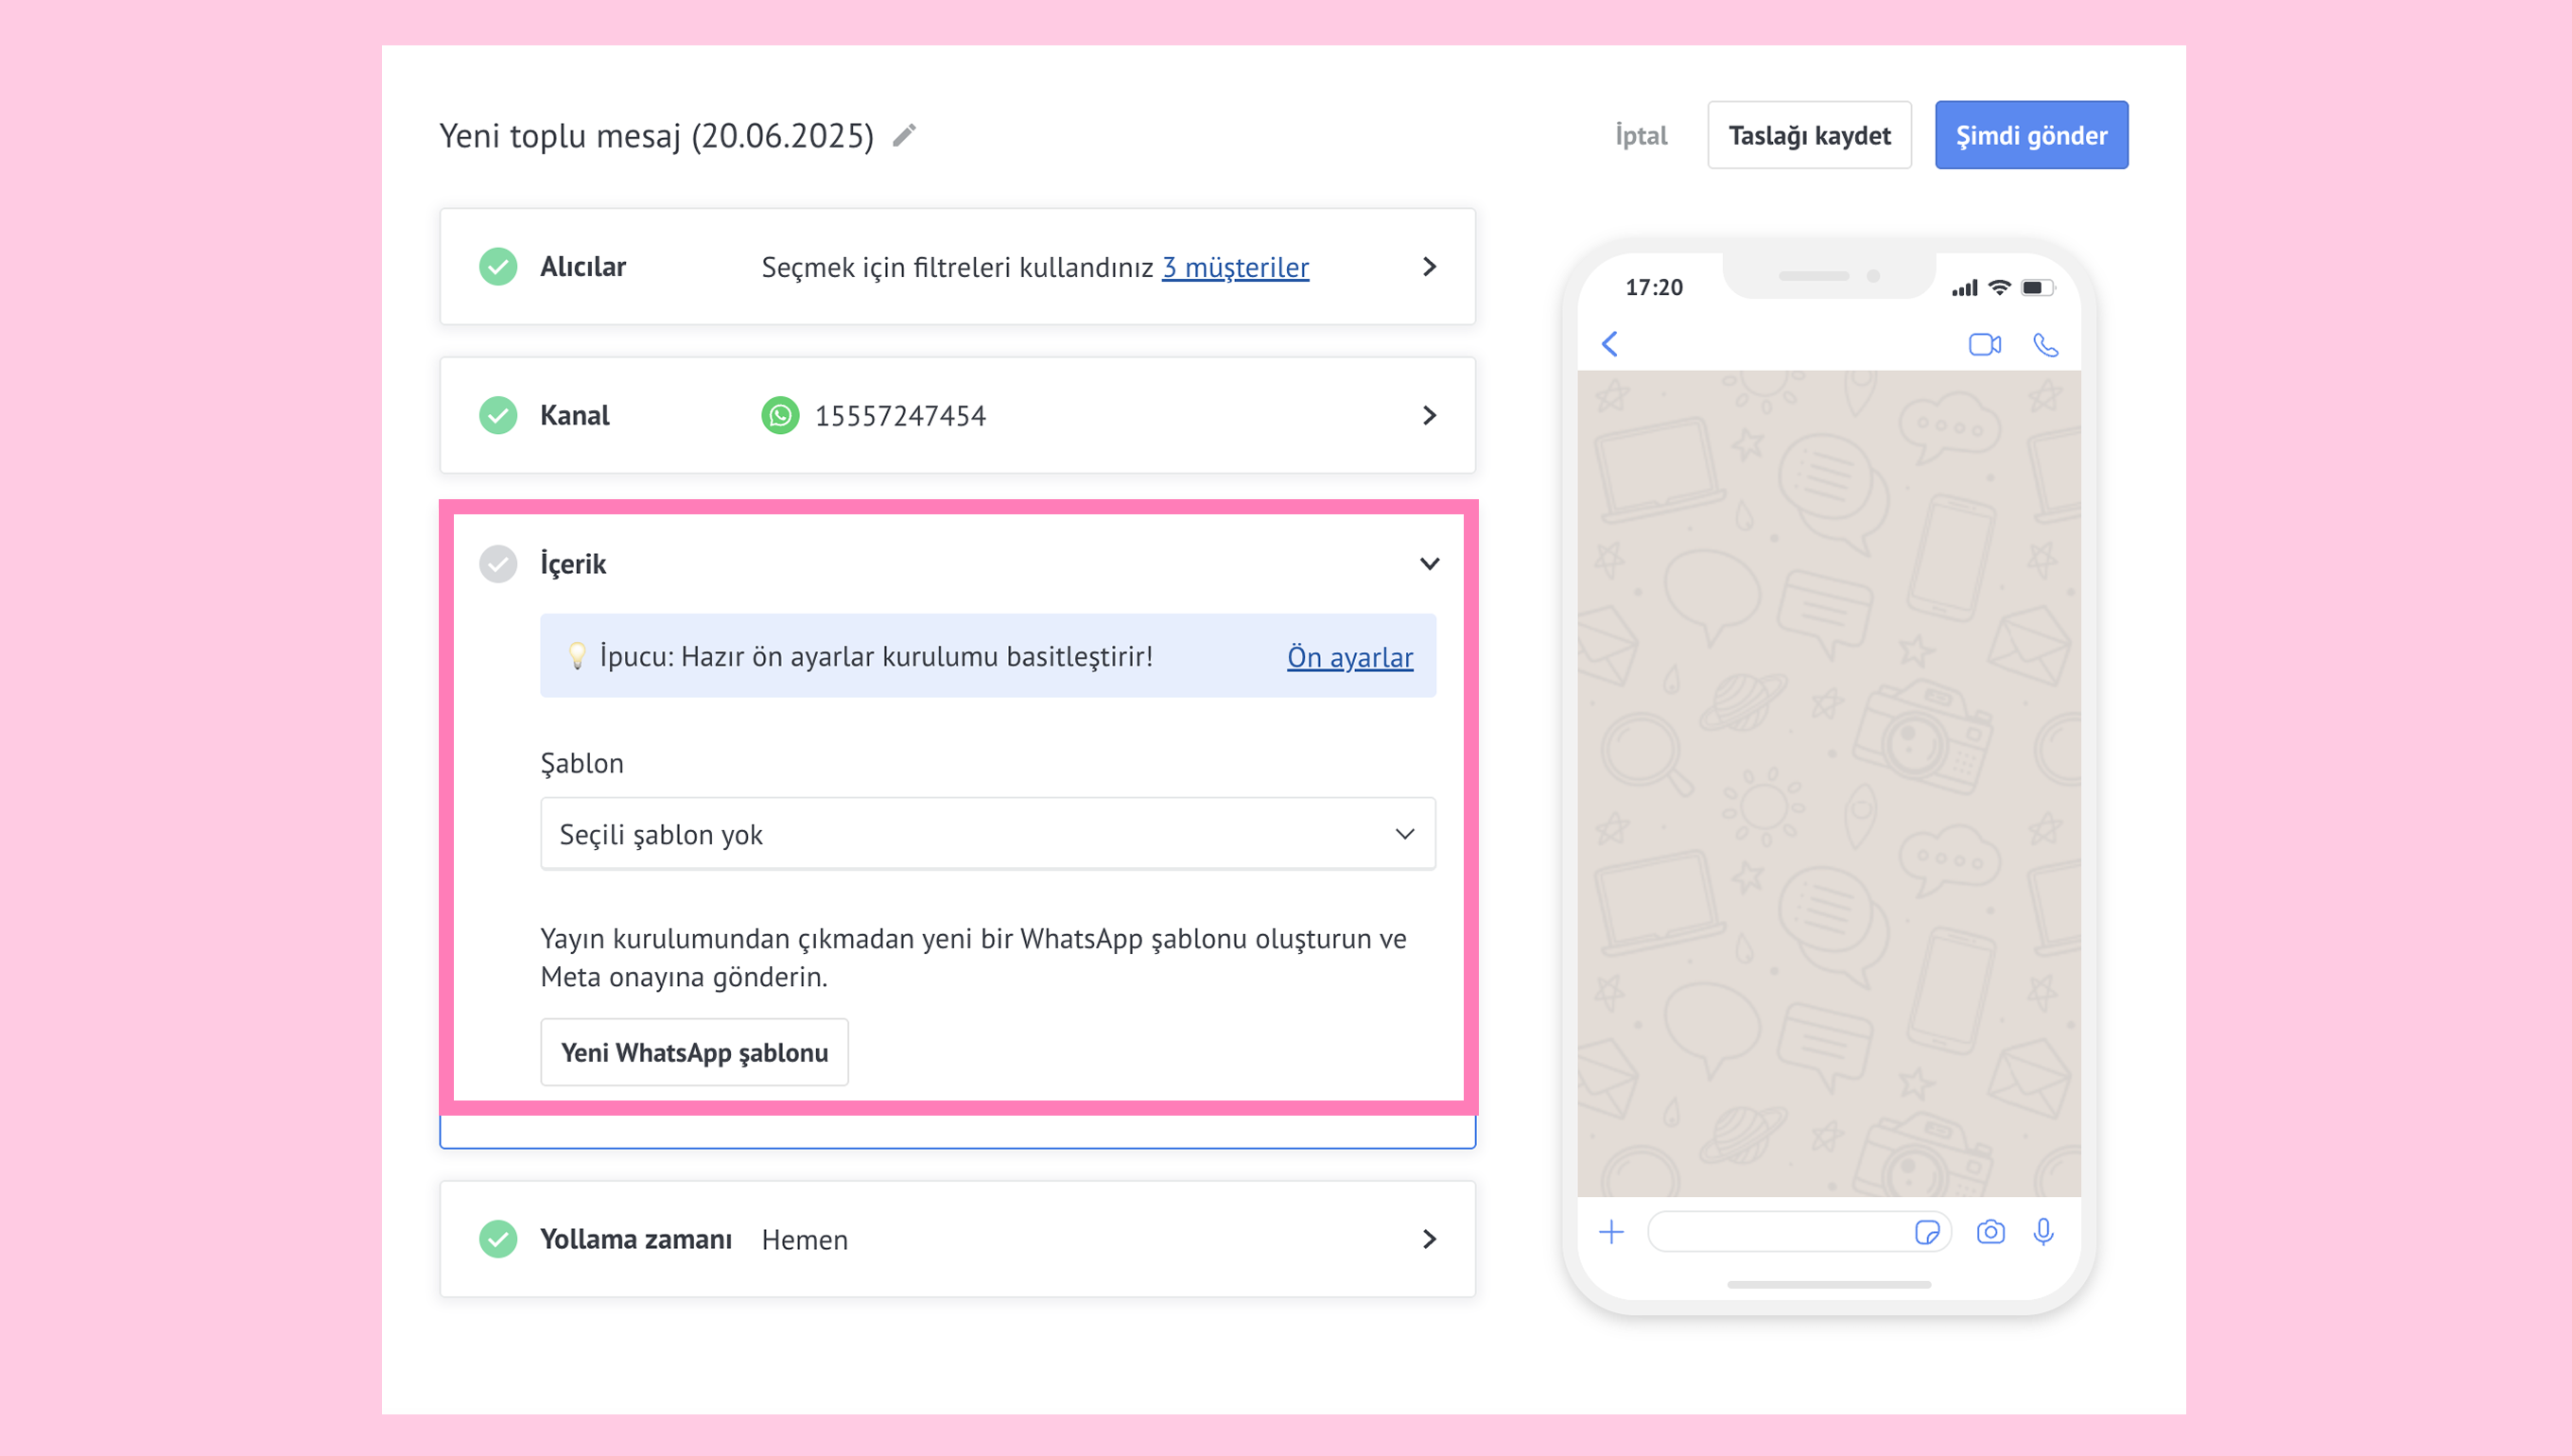Click Yeni WhatsApp şablonu button
Viewport: 2572px width, 1456px height.
[694, 1052]
